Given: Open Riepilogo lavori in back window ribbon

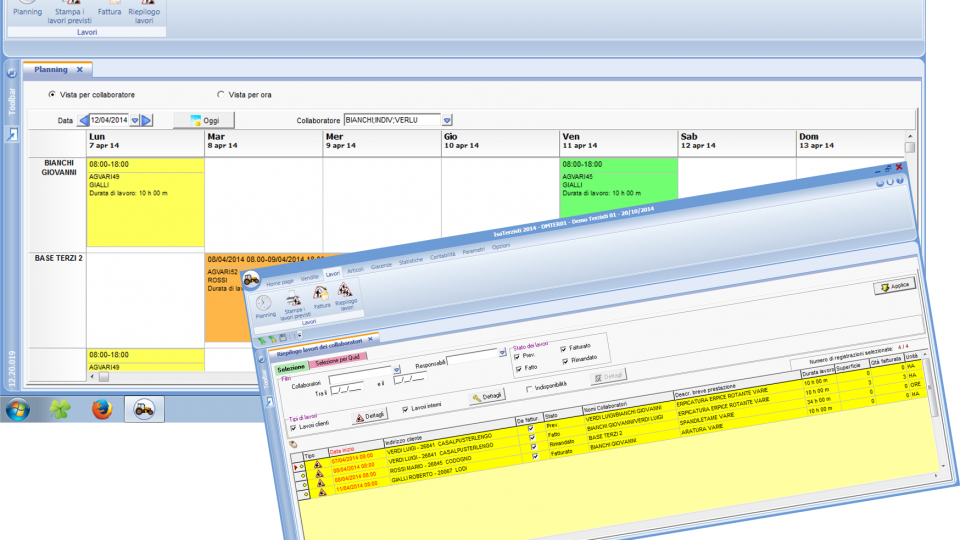Looking at the screenshot, I should coord(144,12).
